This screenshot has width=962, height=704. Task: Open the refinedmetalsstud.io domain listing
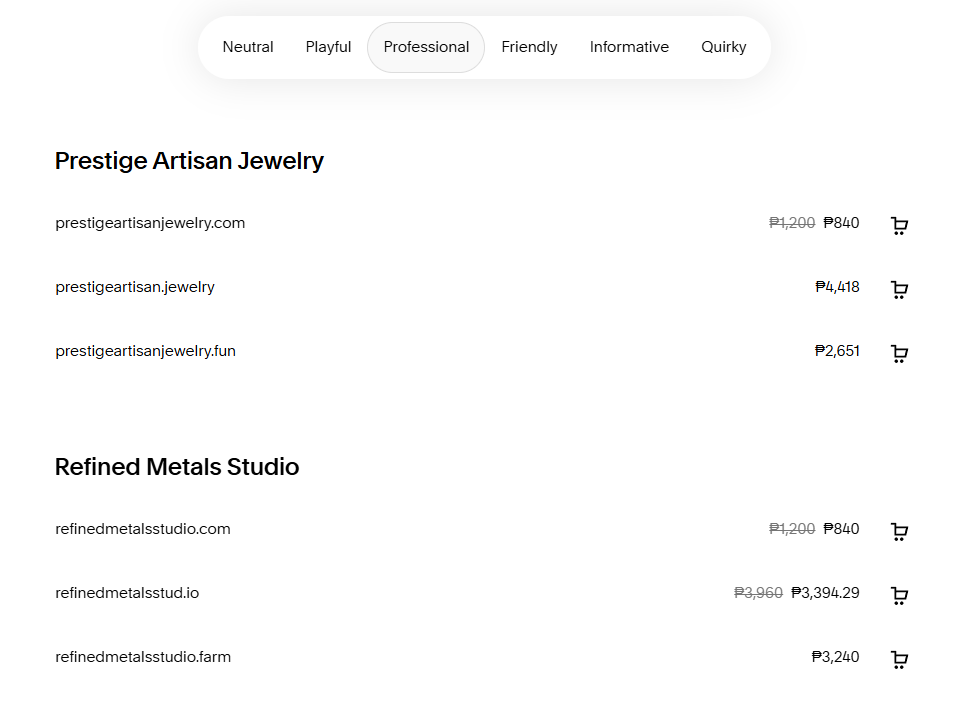click(x=127, y=593)
